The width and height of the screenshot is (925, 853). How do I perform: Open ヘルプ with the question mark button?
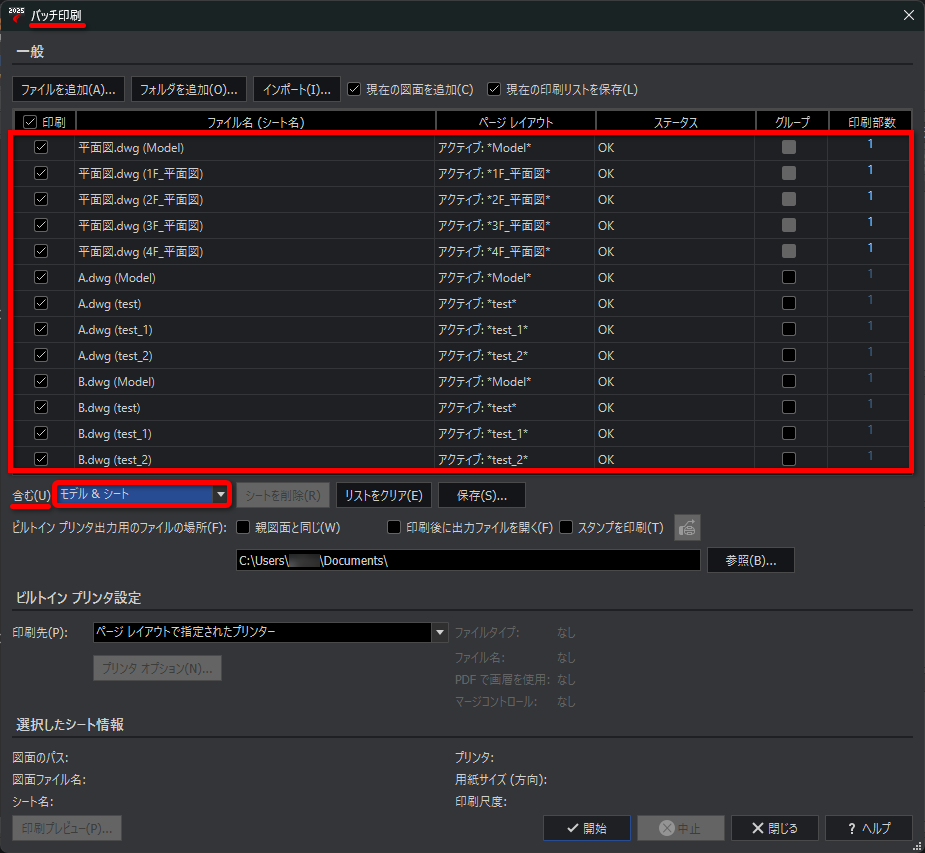point(869,828)
